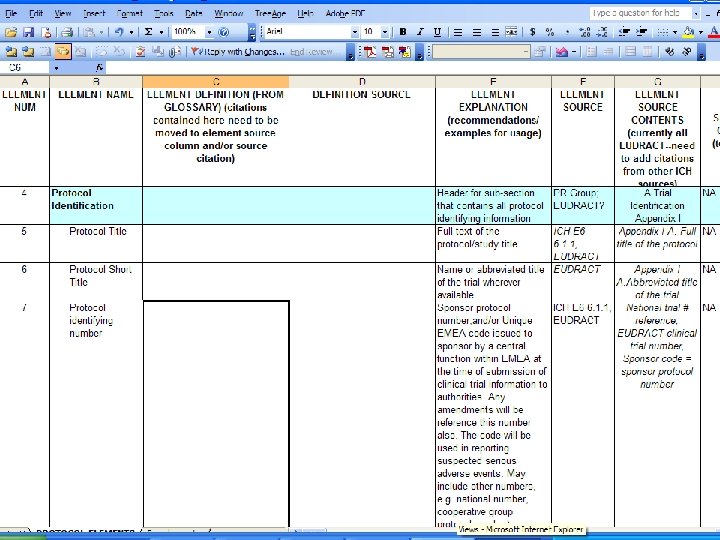The height and width of the screenshot is (540, 720).
Task: Open the Insert menu
Action: [x=94, y=13]
